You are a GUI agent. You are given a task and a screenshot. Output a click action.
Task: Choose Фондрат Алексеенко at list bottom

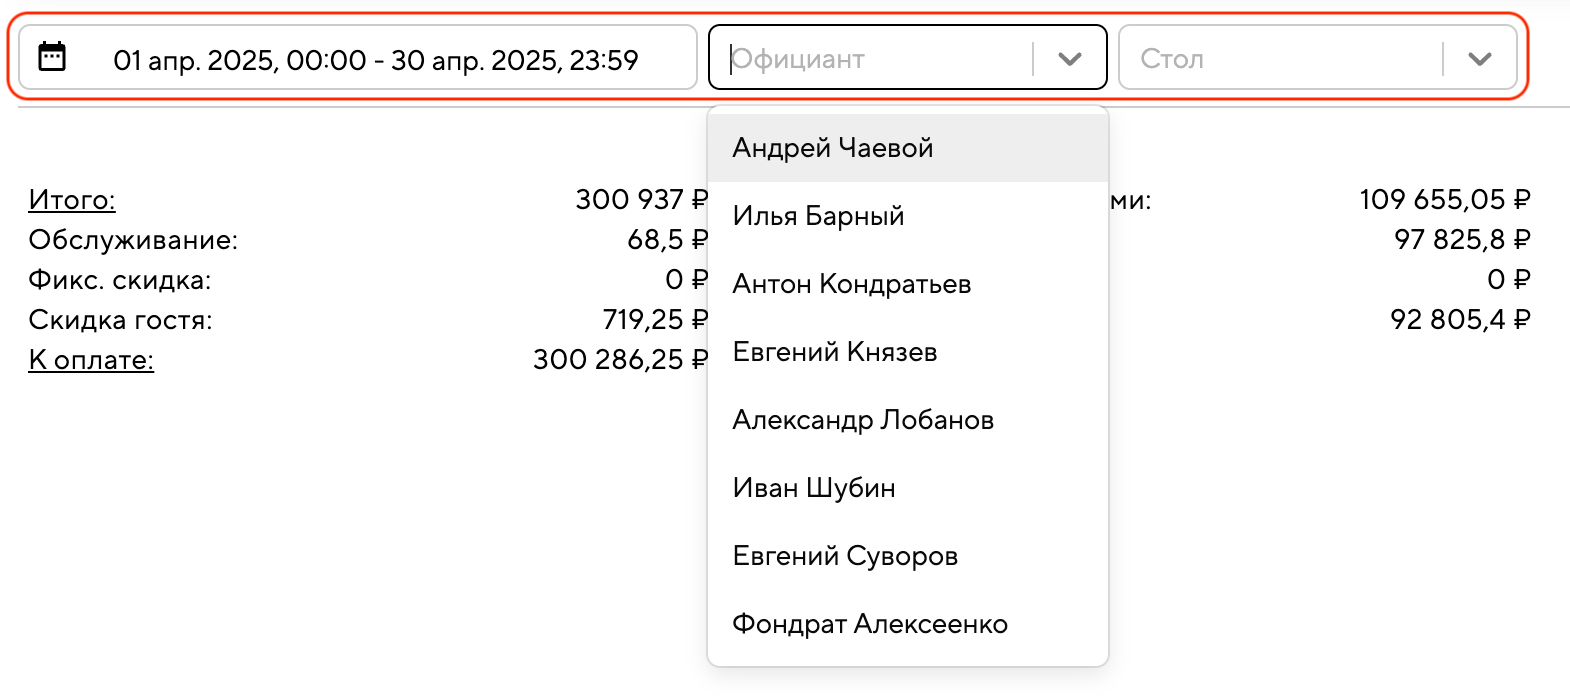[870, 624]
